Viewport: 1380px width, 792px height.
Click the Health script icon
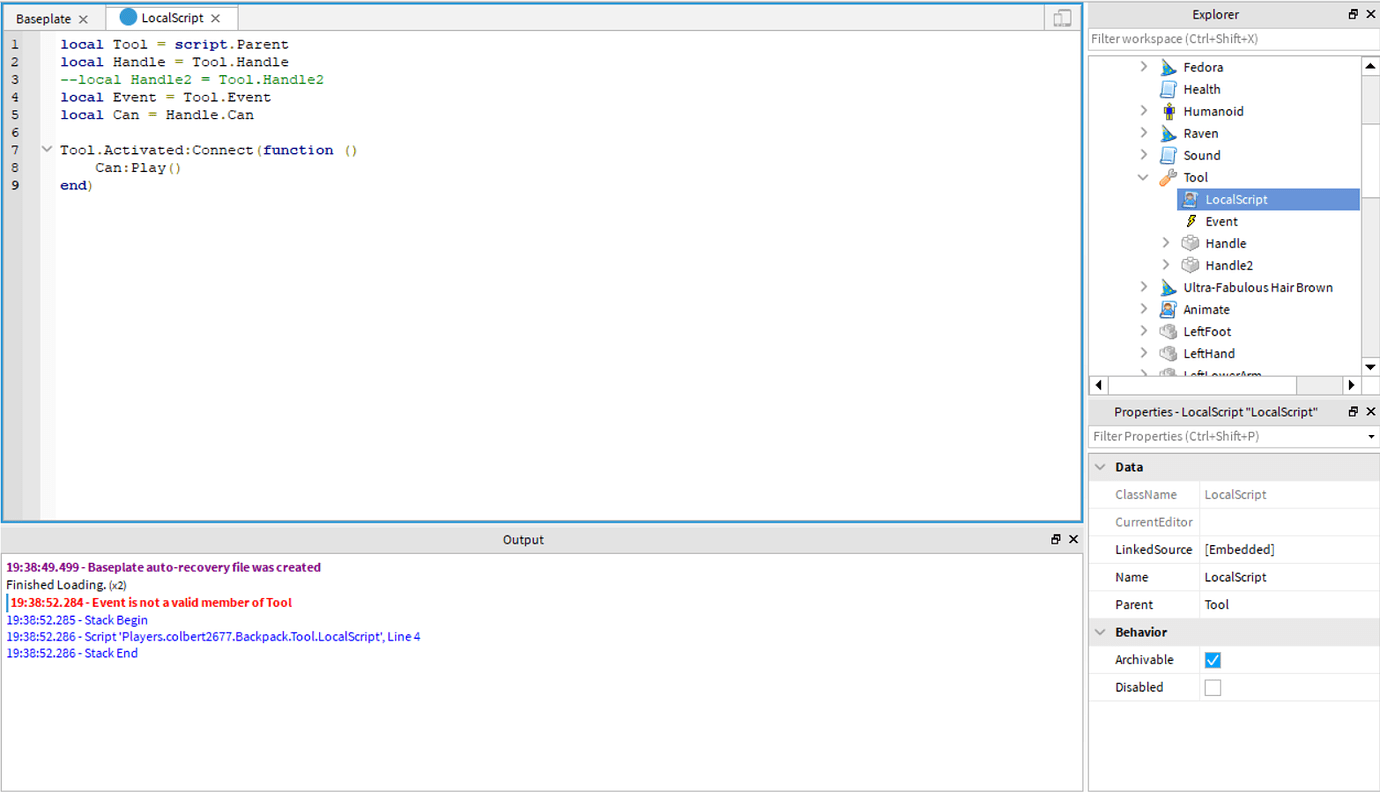(1168, 89)
